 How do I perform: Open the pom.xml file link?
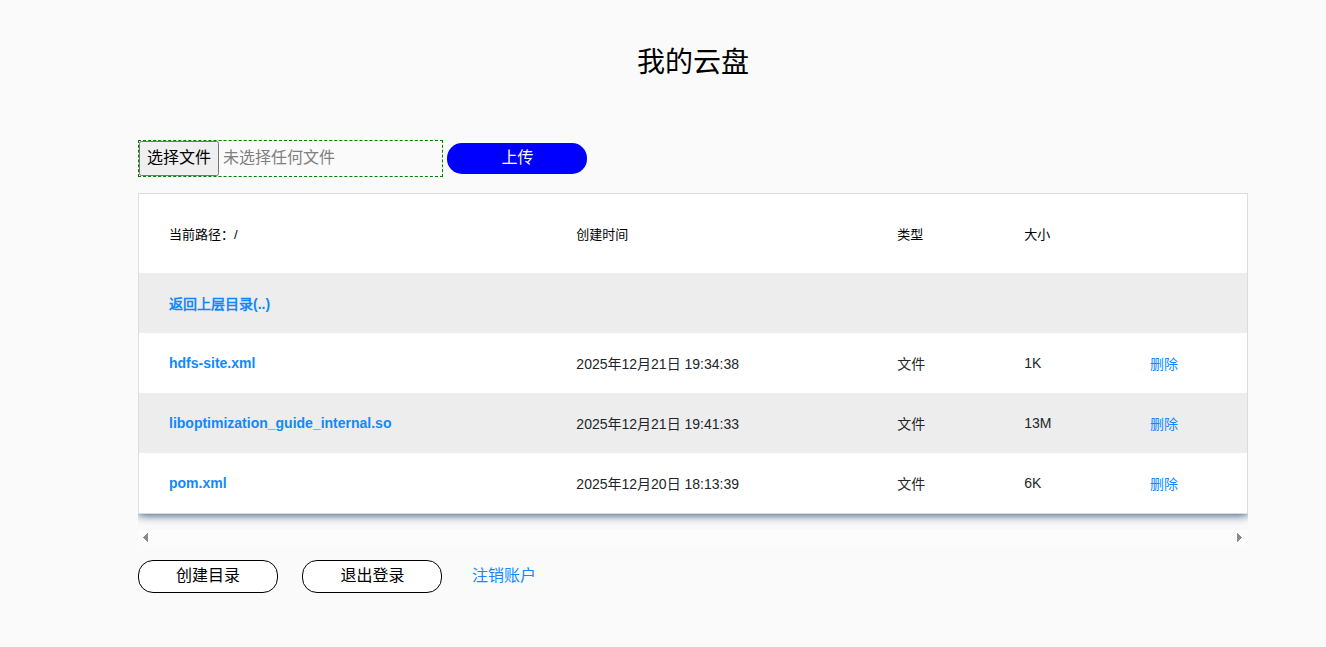tap(198, 483)
